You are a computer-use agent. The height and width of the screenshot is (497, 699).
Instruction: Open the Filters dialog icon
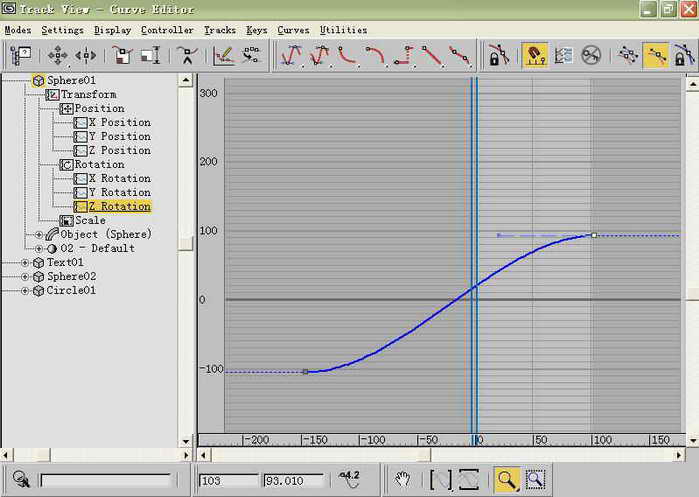tap(21, 56)
